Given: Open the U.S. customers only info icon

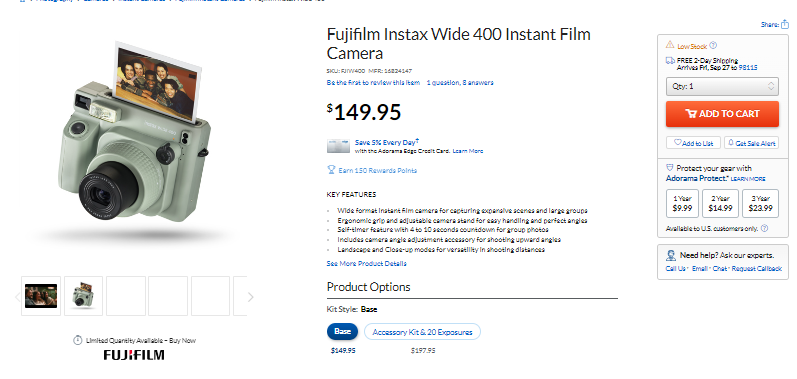Looking at the screenshot, I should pos(764,229).
